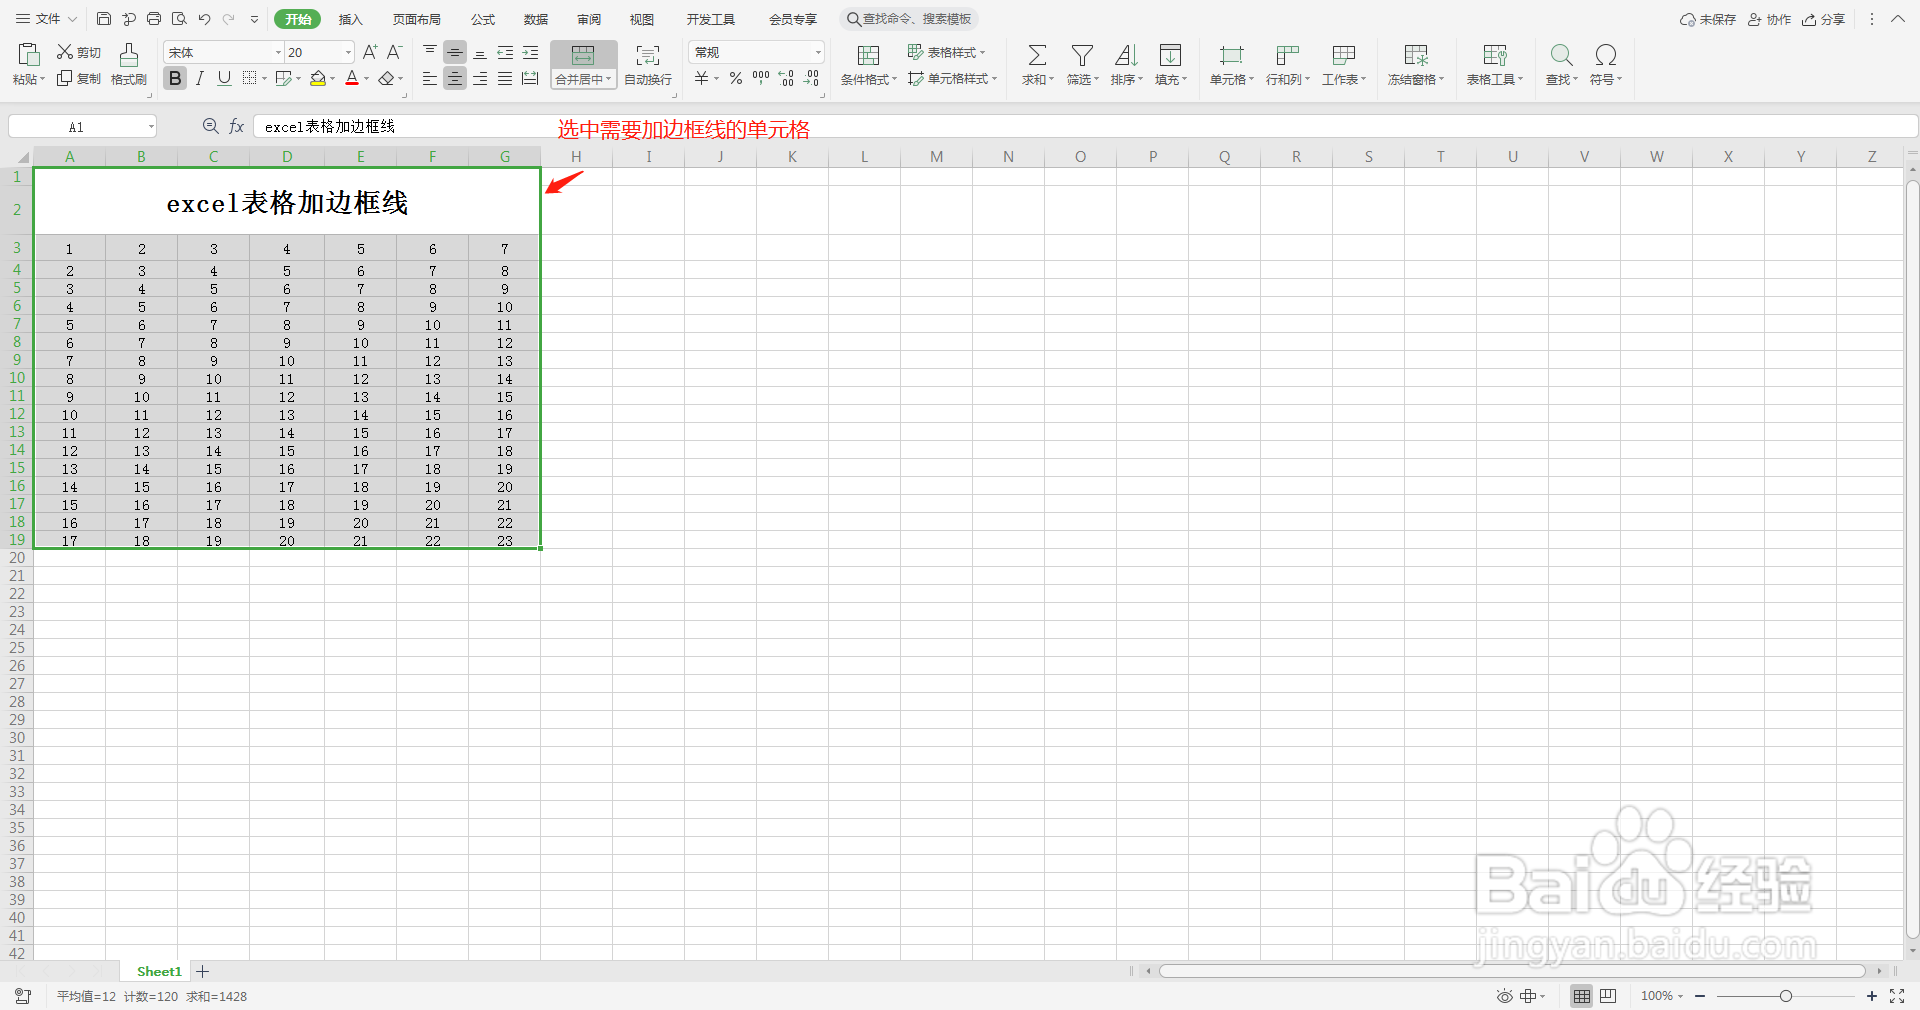Click the eye protection mode icon in status bar
1920x1010 pixels.
point(1504,996)
